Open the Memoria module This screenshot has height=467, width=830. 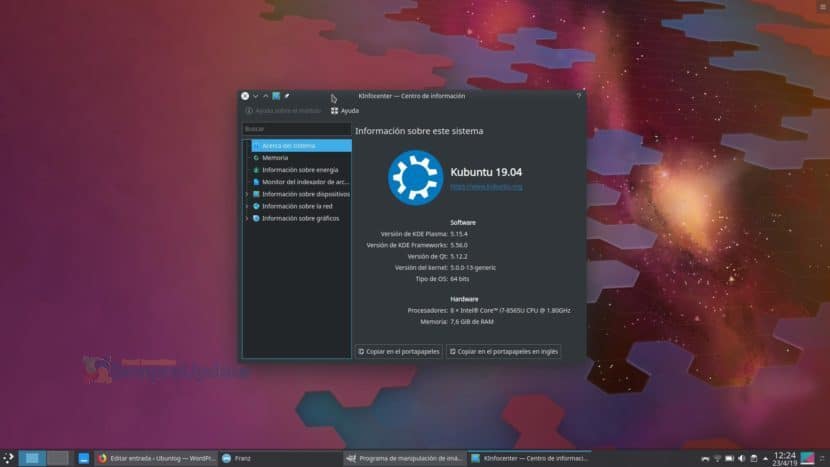[275, 158]
